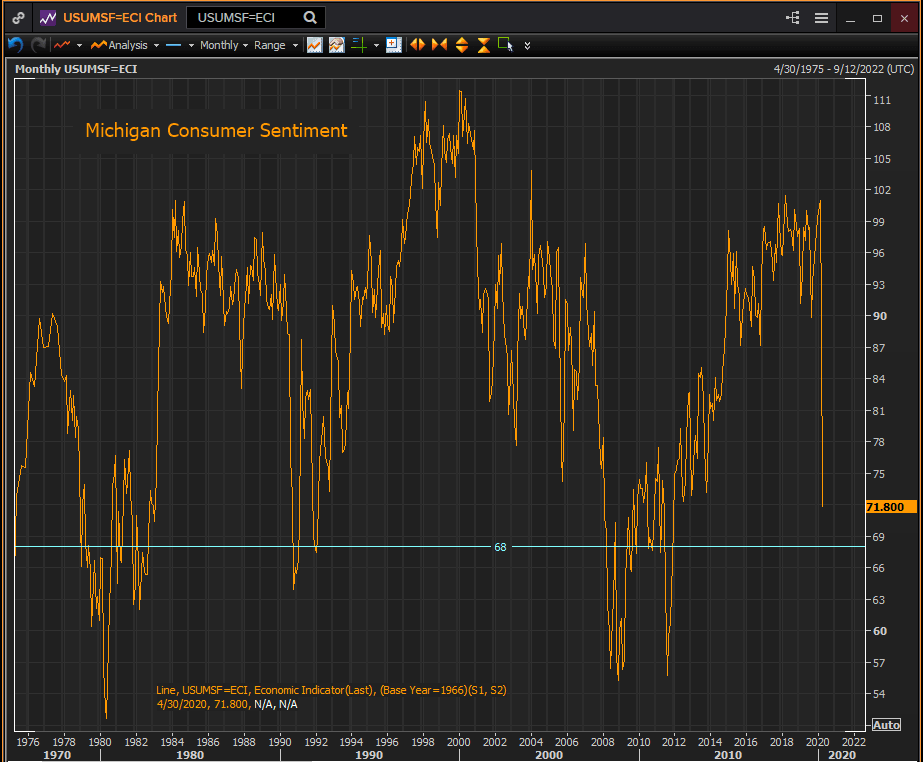The image size is (923, 762).
Task: Click the cyan horizontal line labeled 68
Action: [300, 547]
